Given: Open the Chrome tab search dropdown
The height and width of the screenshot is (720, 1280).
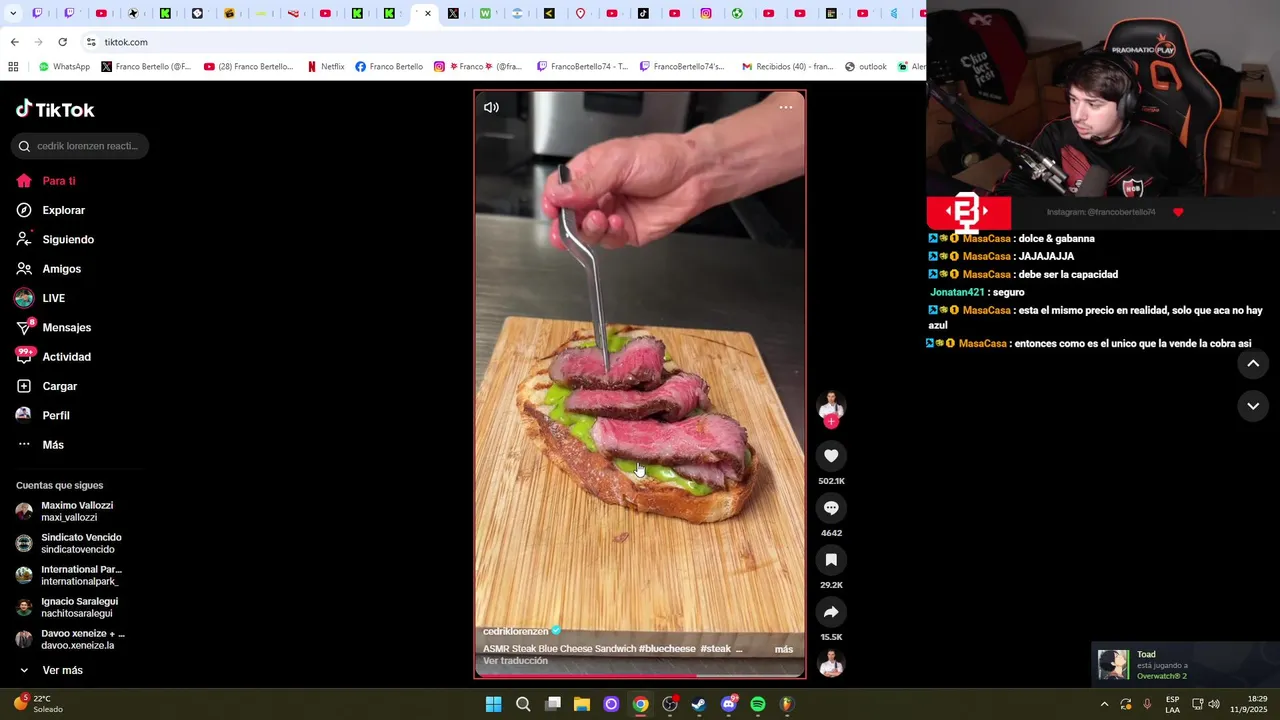Looking at the screenshot, I should coord(14,14).
